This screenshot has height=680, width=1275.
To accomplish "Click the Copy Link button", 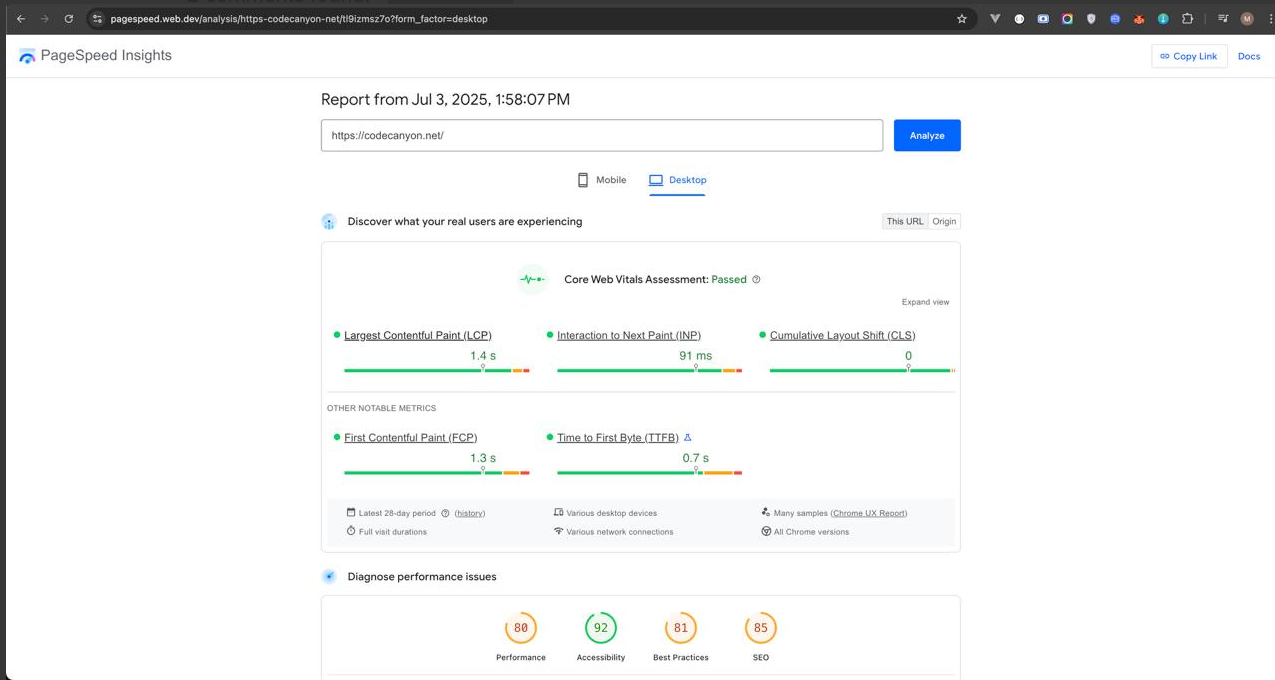I will click(x=1189, y=56).
